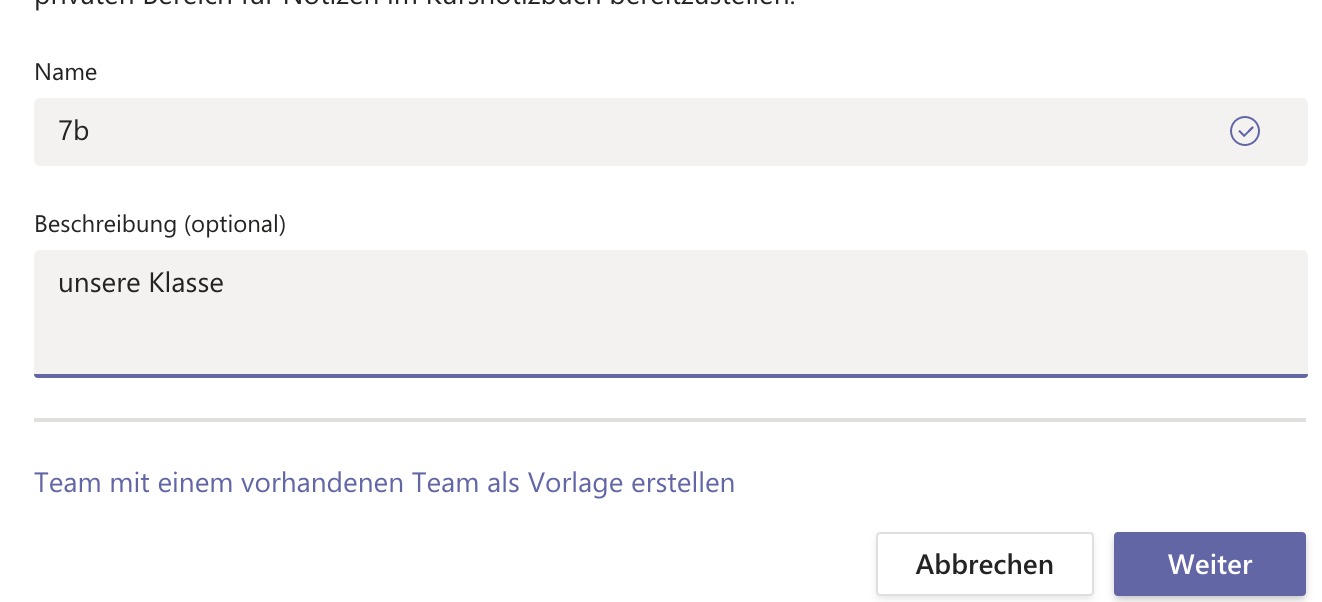This screenshot has width=1322, height=602.
Task: Click the "unsere Klasse" description text
Action: click(141, 283)
